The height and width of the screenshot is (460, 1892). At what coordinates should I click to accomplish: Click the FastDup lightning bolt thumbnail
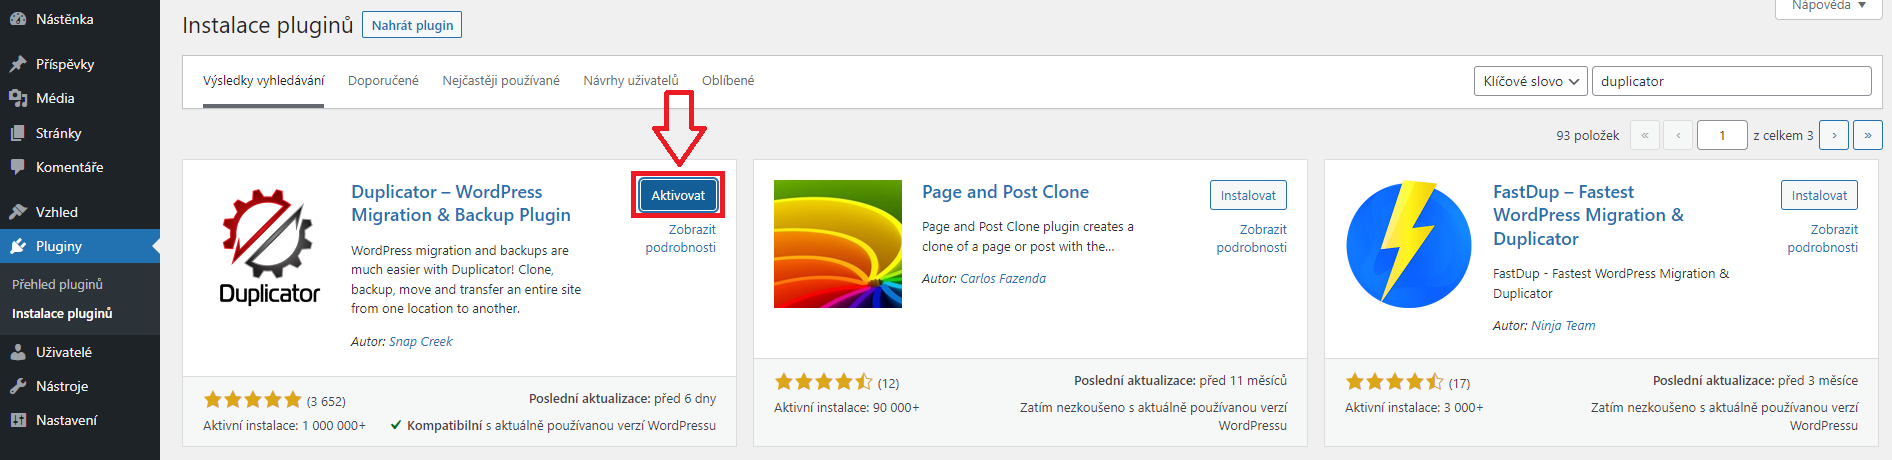(1409, 244)
